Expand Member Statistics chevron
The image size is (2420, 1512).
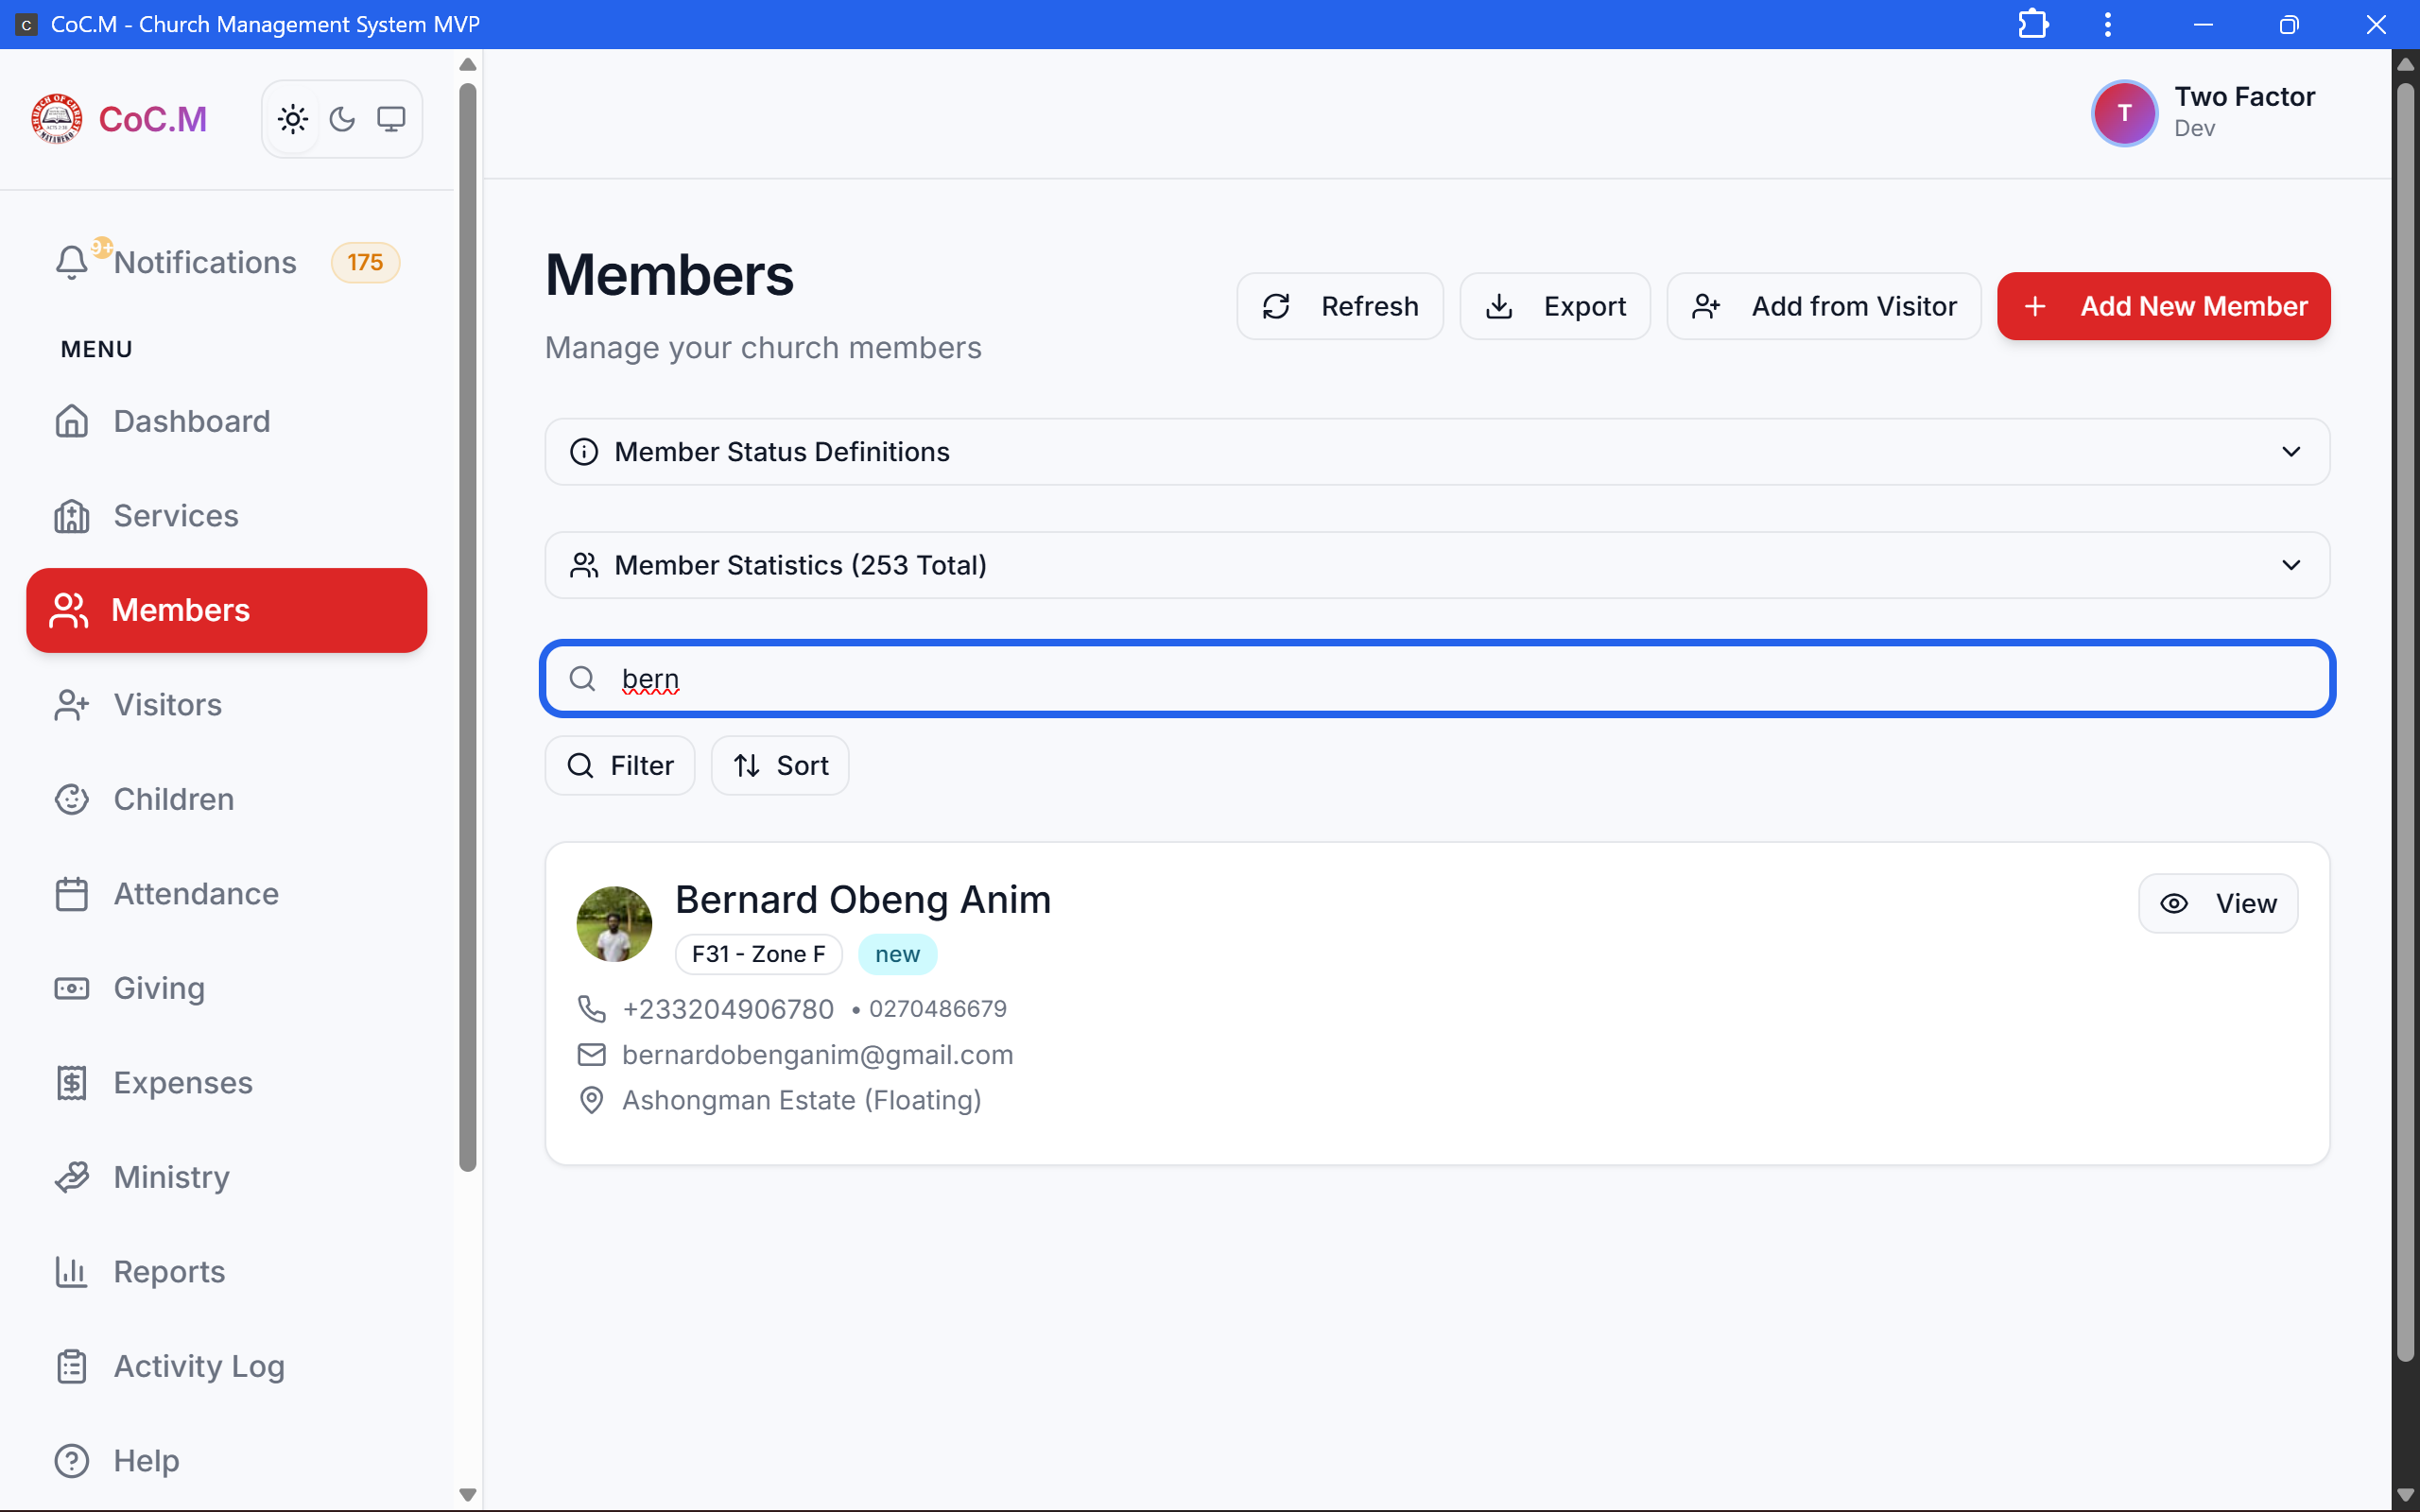[x=2291, y=565]
